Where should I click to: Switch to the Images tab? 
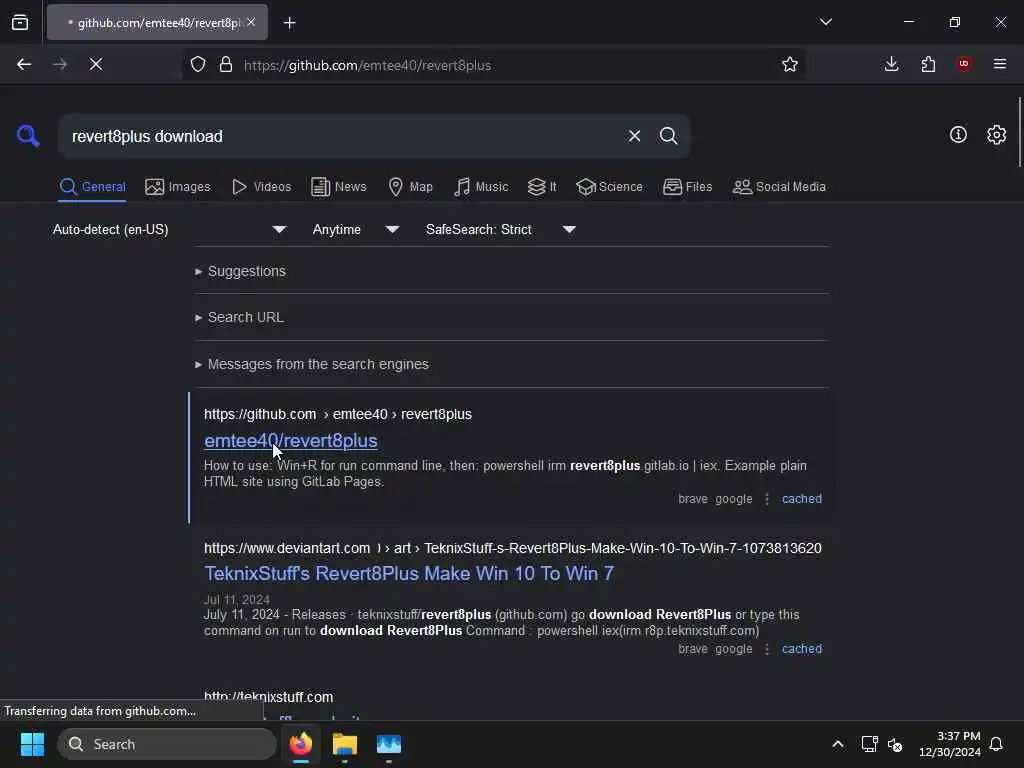pyautogui.click(x=178, y=187)
